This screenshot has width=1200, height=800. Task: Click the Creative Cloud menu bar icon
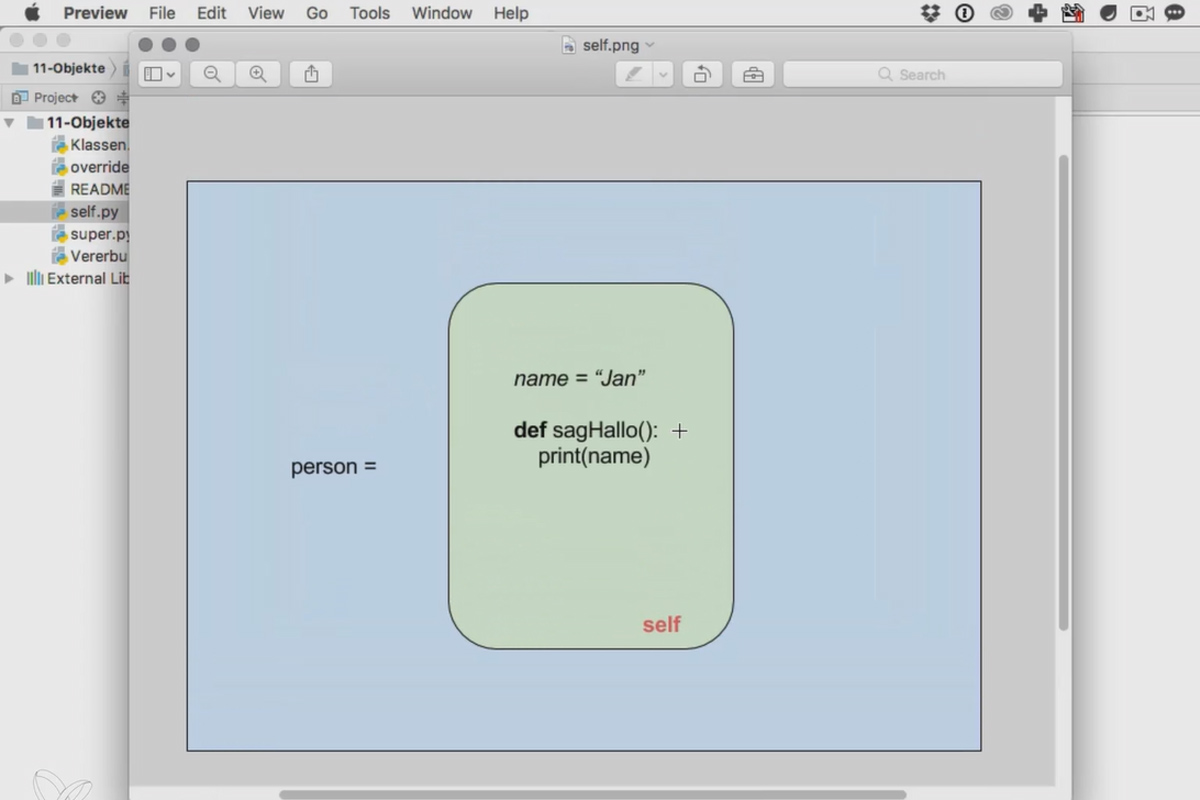1001,13
